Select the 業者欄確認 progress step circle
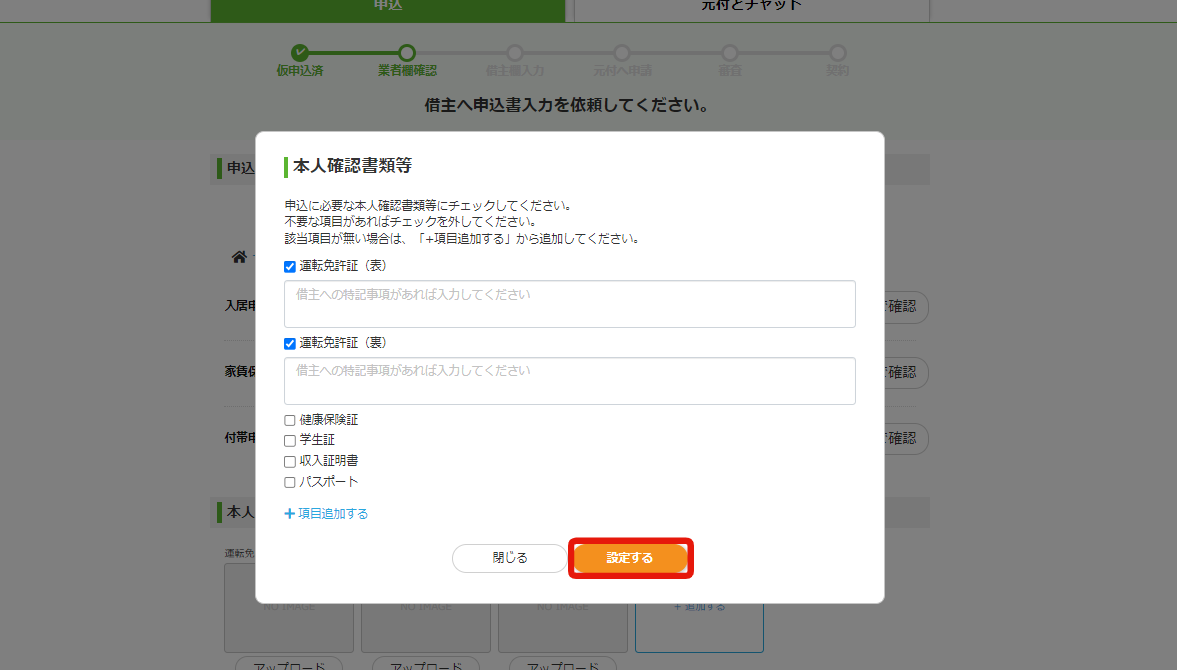 [x=407, y=53]
